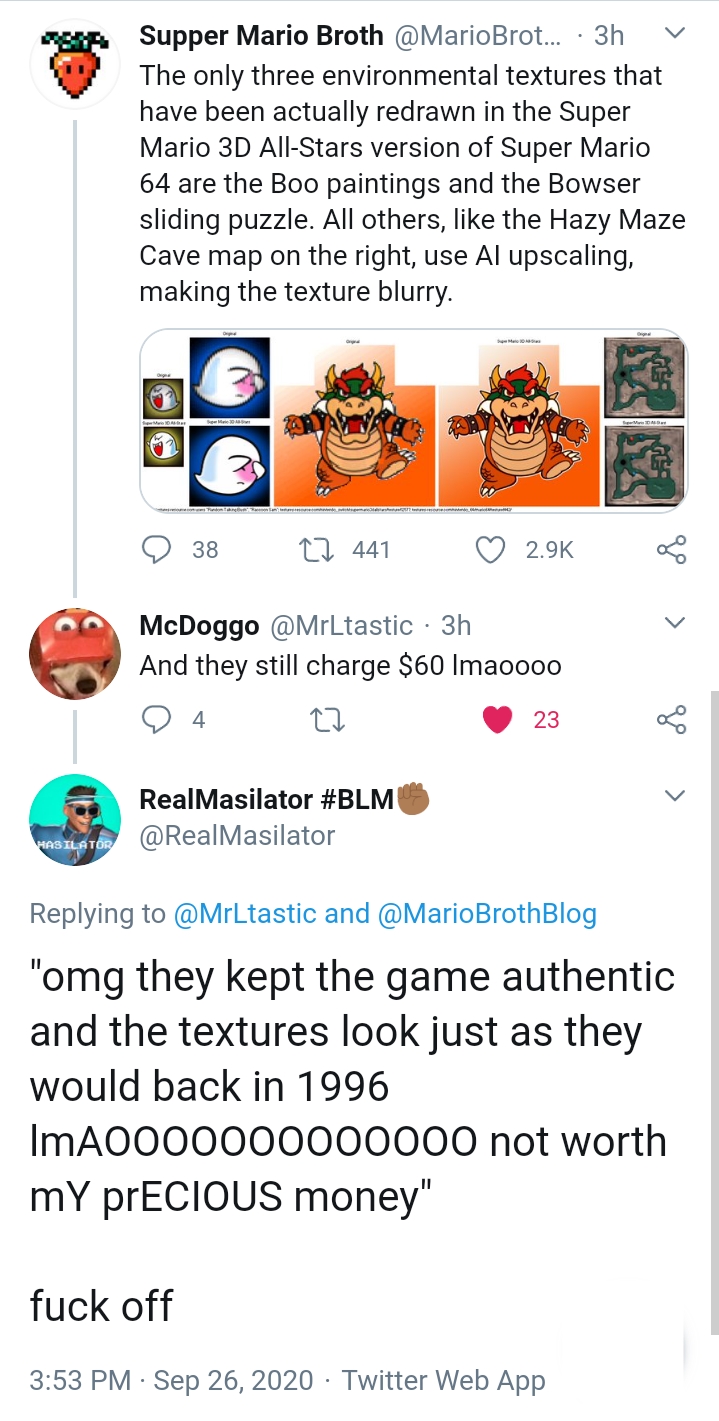Like the Supper Mario Broth tweet
Image resolution: width=719 pixels, height=1421 pixels.
(x=490, y=549)
